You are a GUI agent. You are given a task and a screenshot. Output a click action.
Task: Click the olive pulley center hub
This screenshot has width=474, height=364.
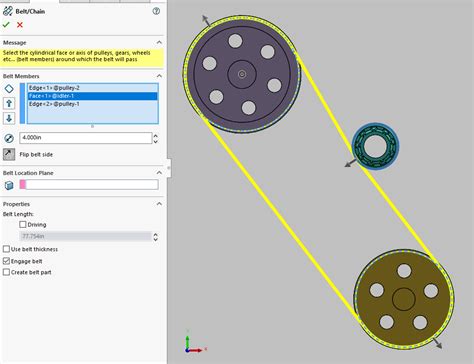[x=404, y=299]
